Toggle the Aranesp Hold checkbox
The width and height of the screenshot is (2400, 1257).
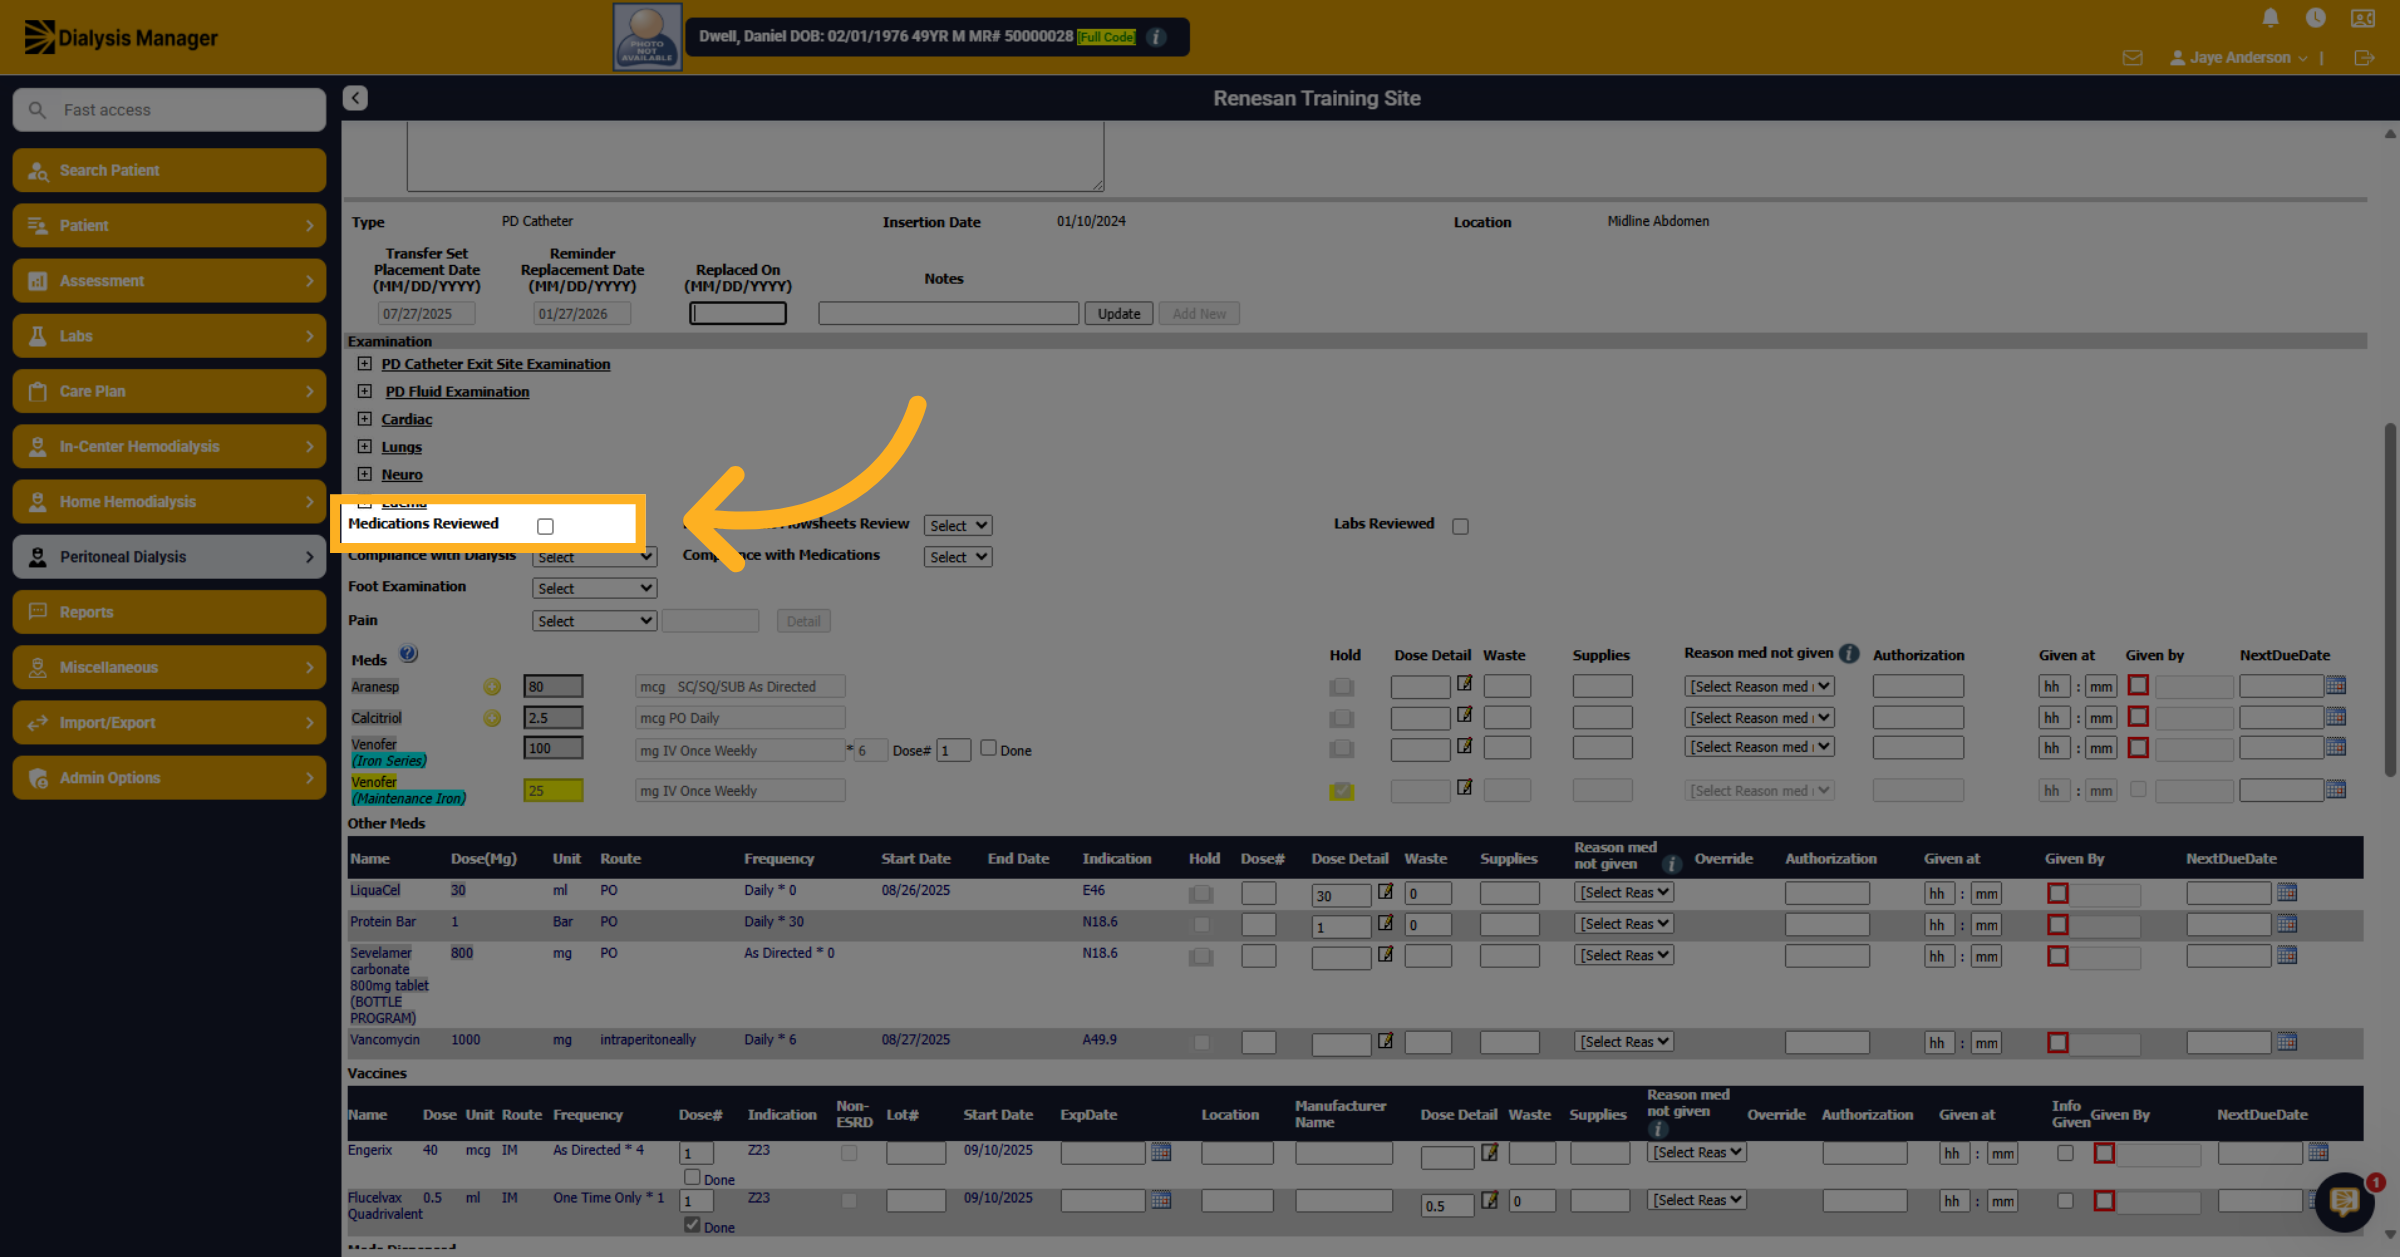click(x=1341, y=687)
